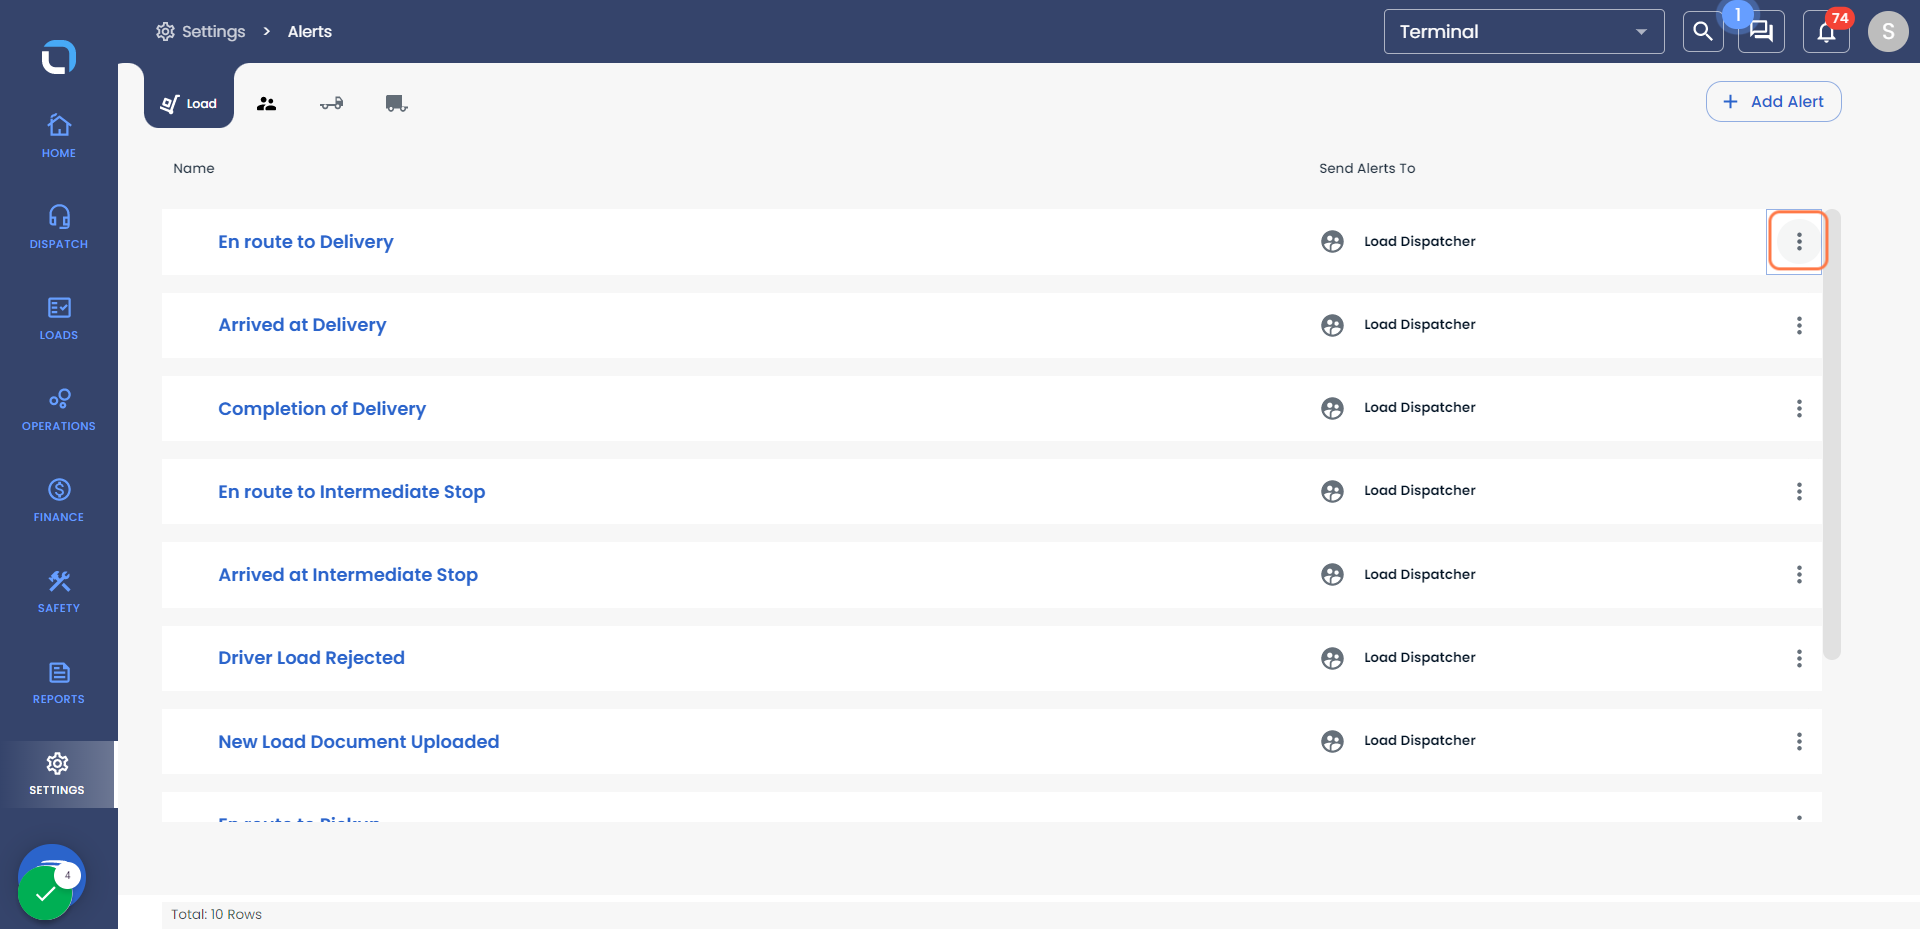Screen dimensions: 1920x929
Task: Click the Add Alert button
Action: pos(1773,102)
